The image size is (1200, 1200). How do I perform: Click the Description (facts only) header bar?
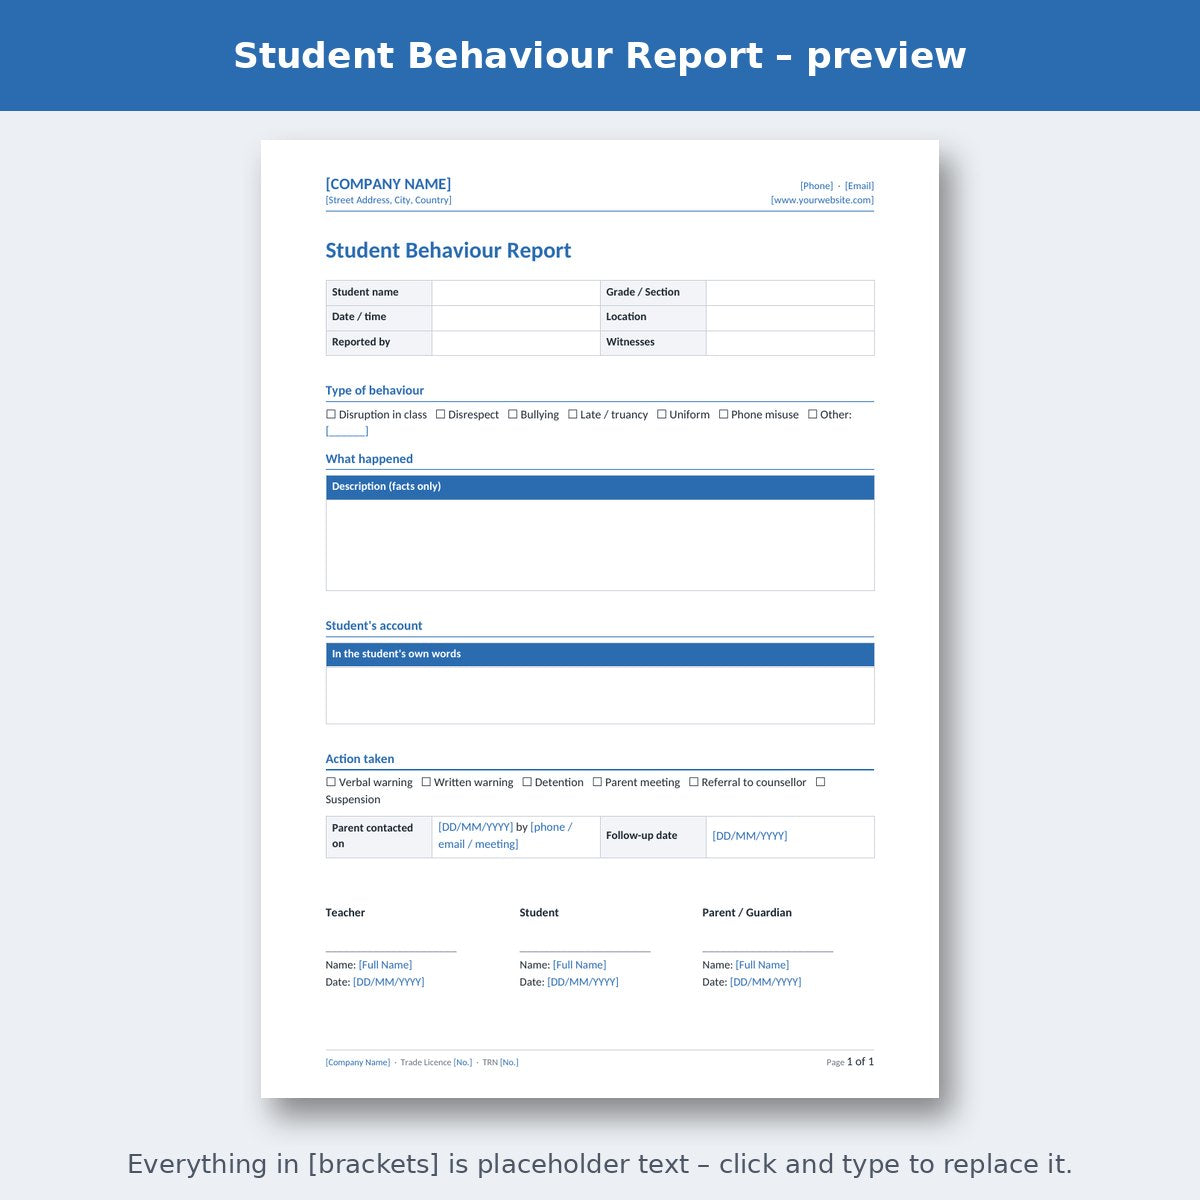click(x=600, y=487)
